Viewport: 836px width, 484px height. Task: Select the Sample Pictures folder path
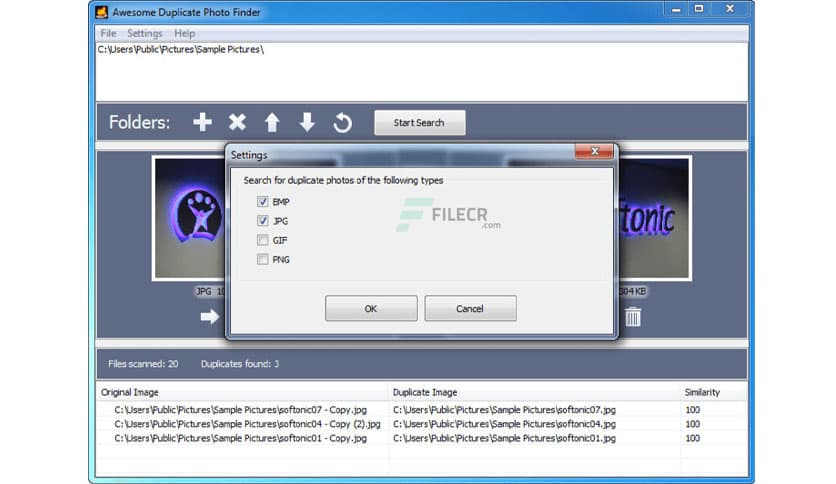pos(180,50)
